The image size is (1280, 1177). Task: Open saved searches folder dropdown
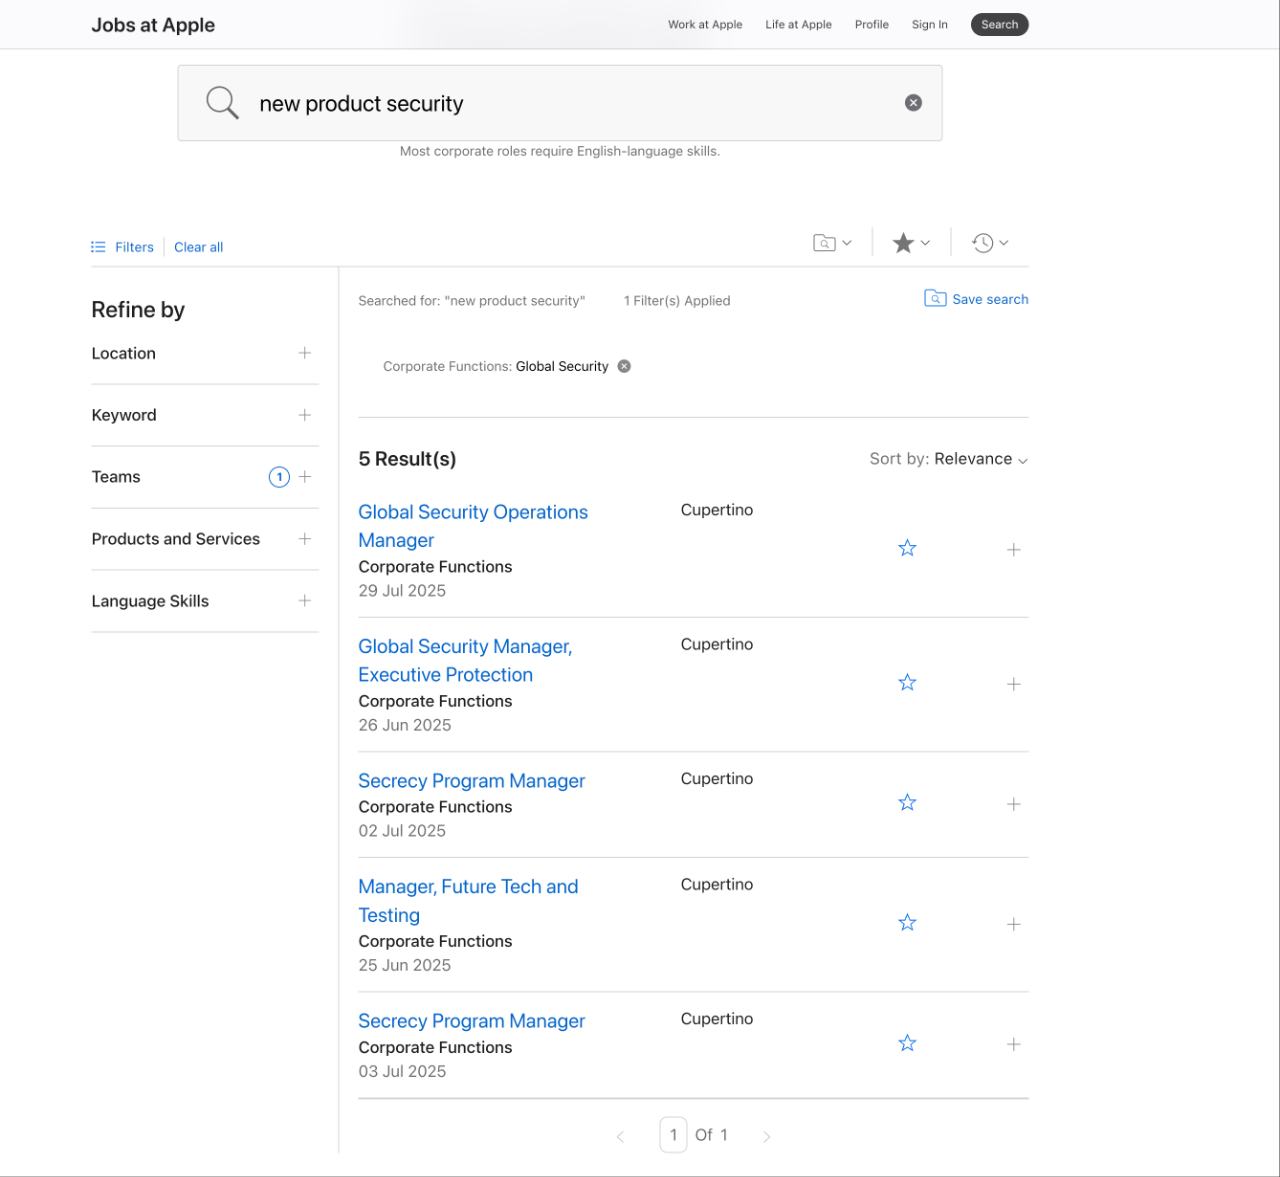click(x=832, y=243)
